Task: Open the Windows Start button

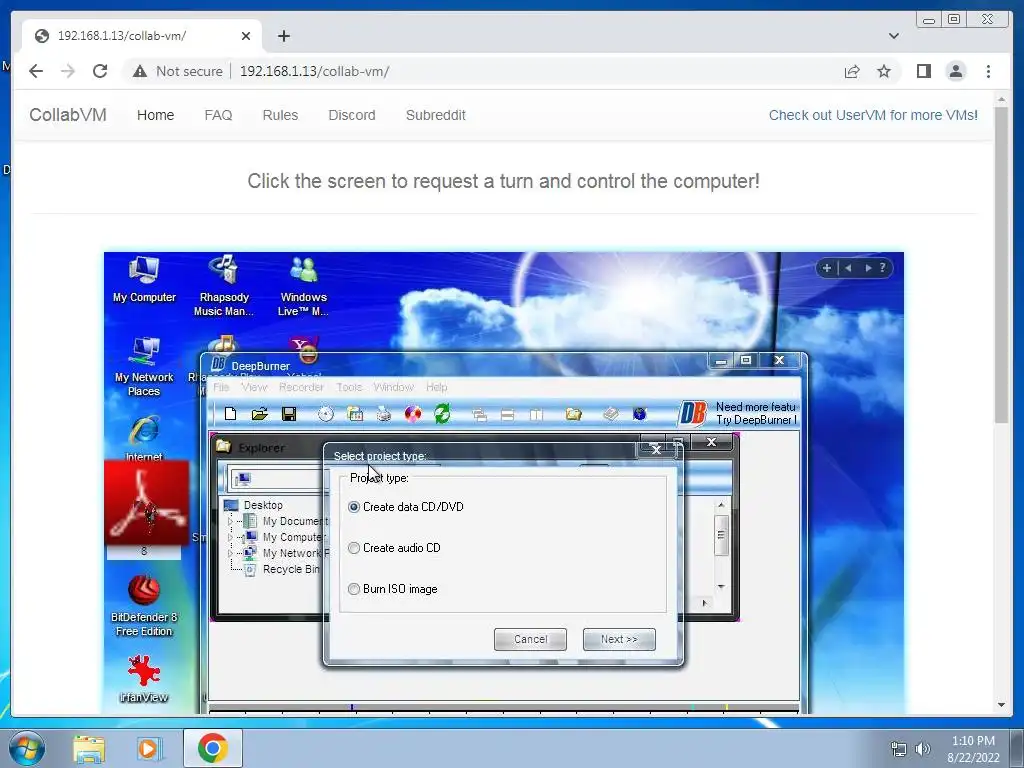Action: click(x=27, y=748)
